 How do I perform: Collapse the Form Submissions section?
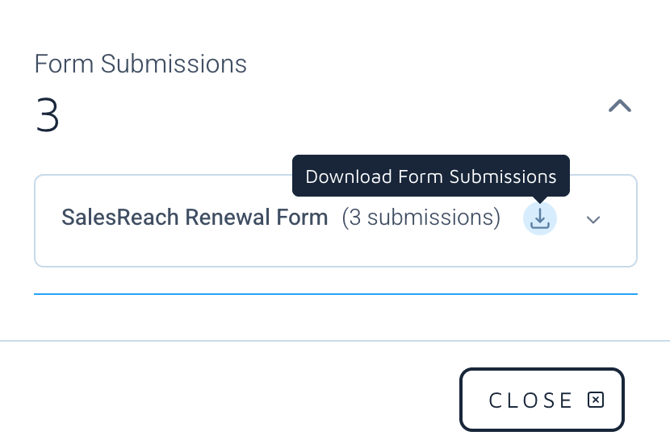(620, 105)
